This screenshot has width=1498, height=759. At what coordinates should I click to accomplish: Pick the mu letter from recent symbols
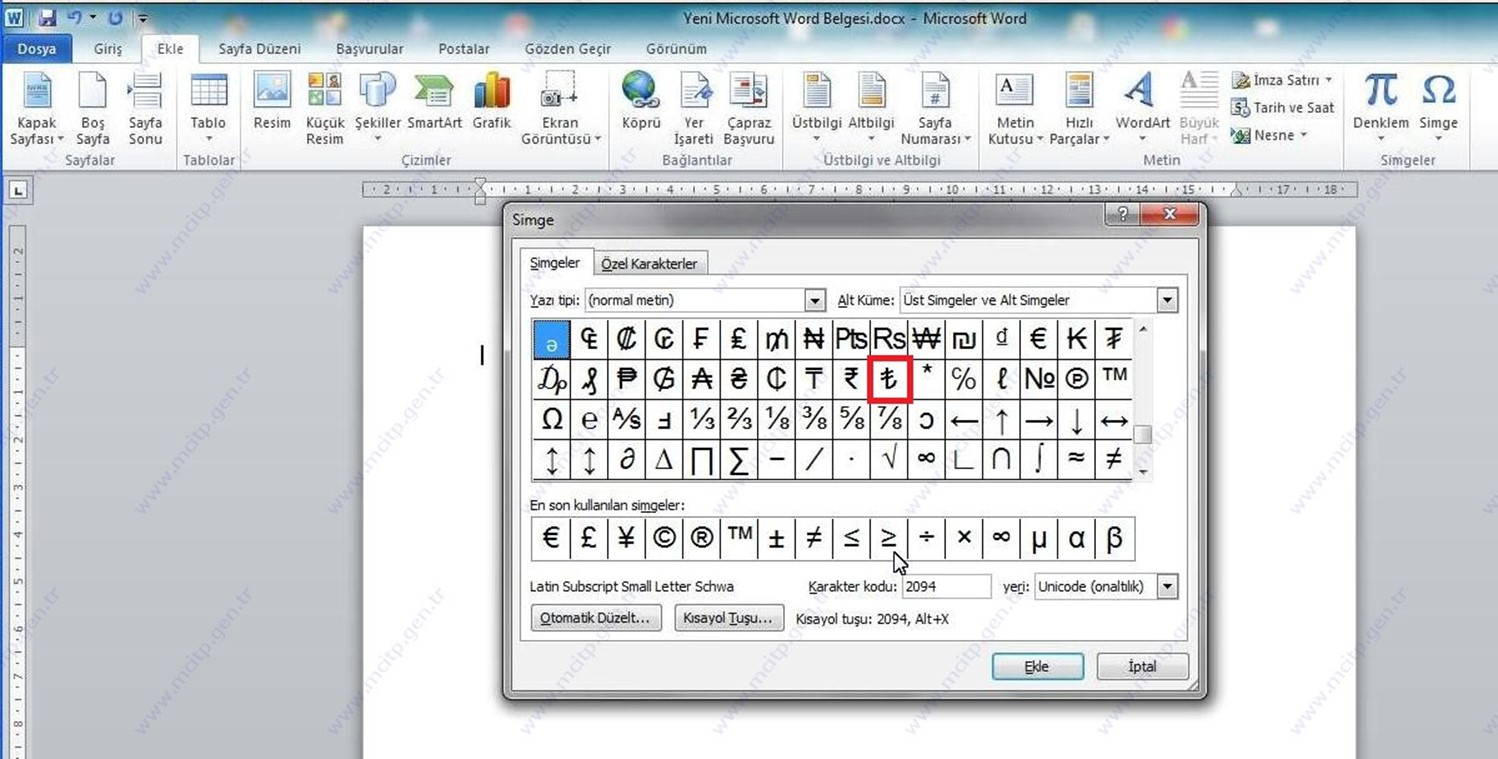[1038, 539]
